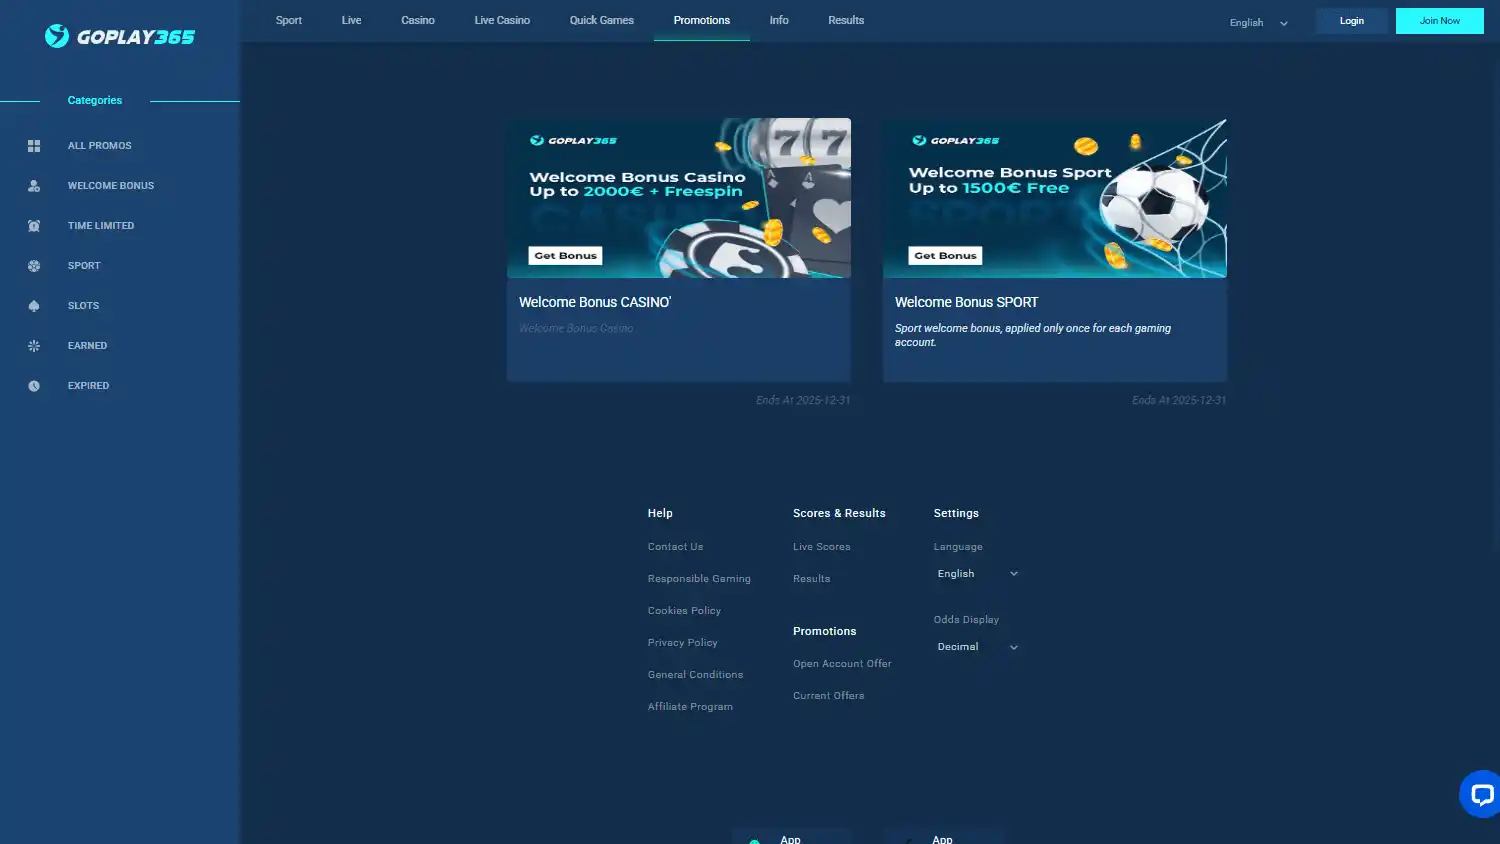This screenshot has width=1500, height=844.
Task: Click the Slots spade icon
Action: (34, 306)
